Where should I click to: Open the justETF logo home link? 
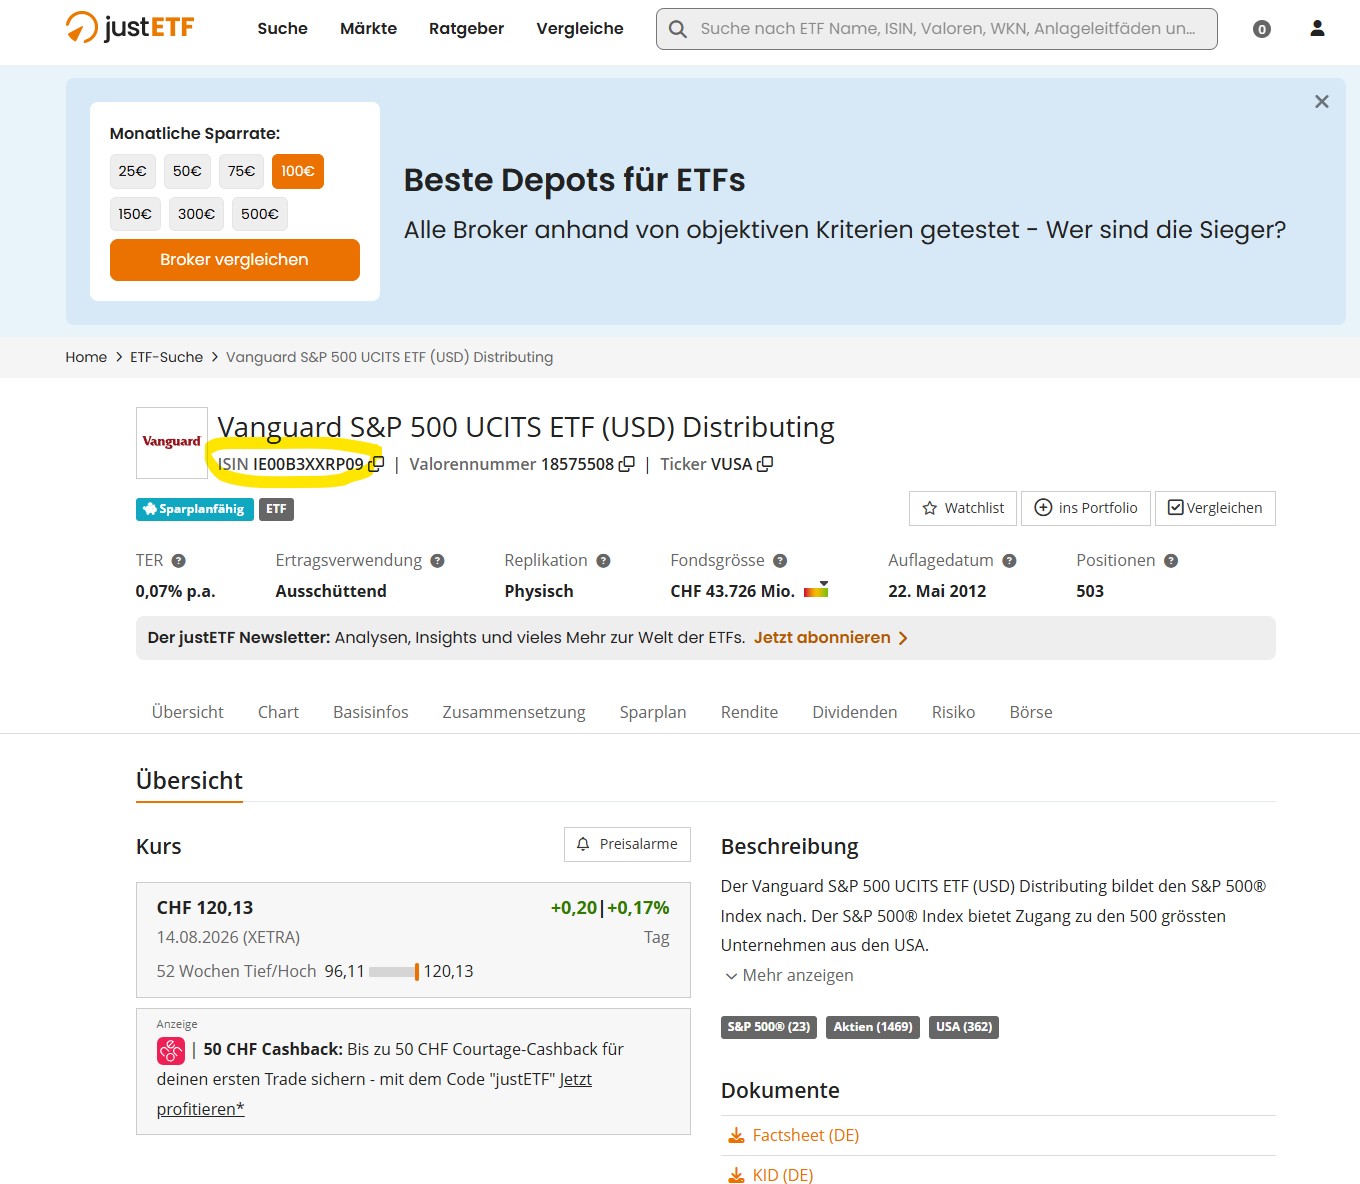pos(130,27)
